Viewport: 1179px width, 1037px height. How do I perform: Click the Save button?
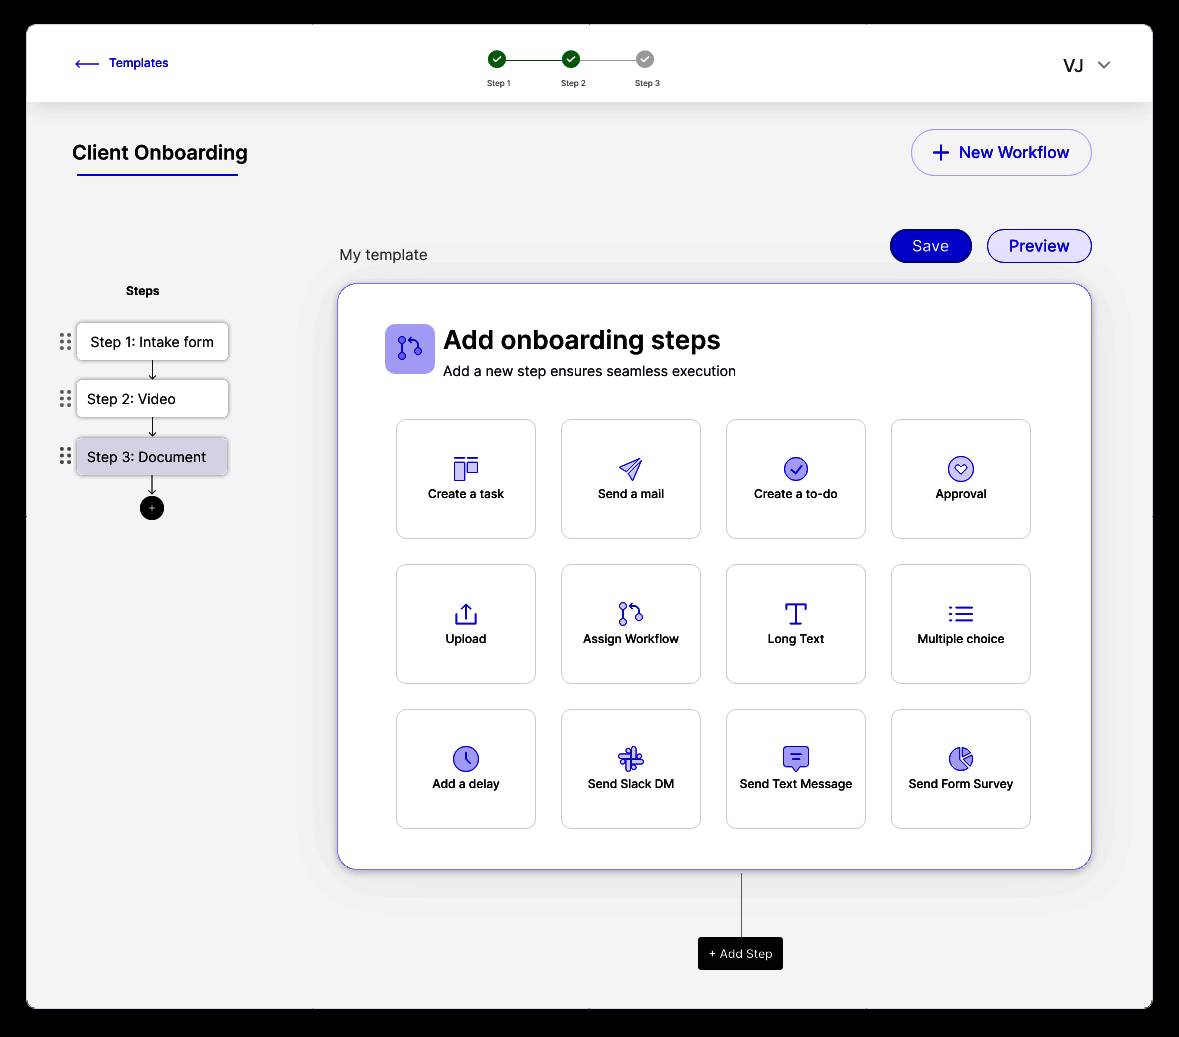pos(930,246)
